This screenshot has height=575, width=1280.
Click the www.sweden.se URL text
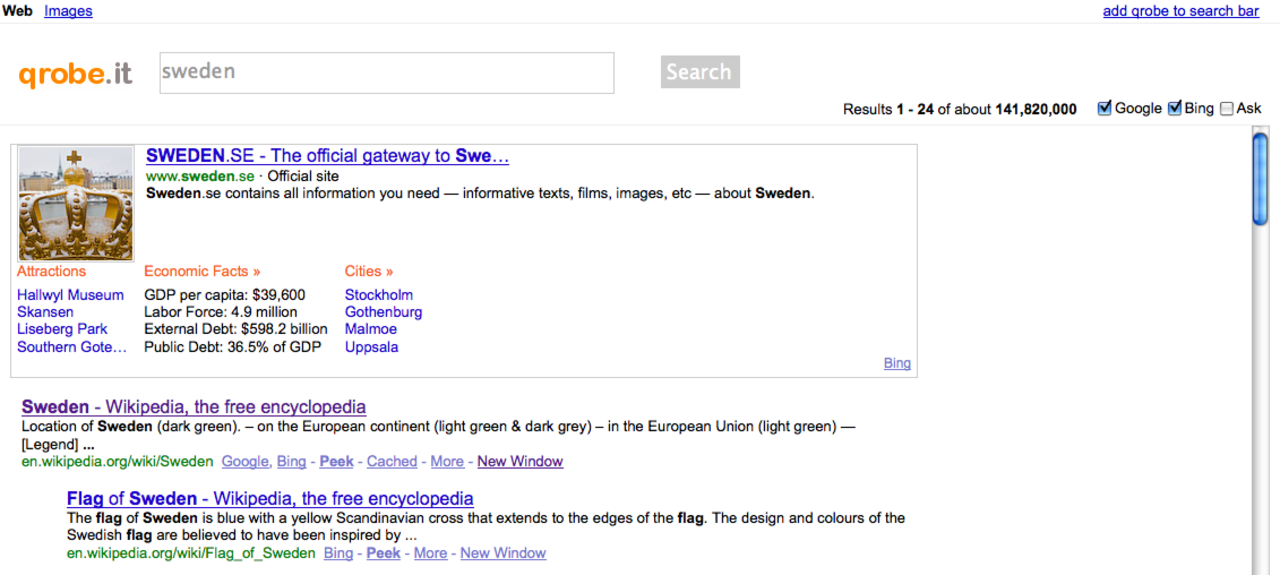click(200, 176)
